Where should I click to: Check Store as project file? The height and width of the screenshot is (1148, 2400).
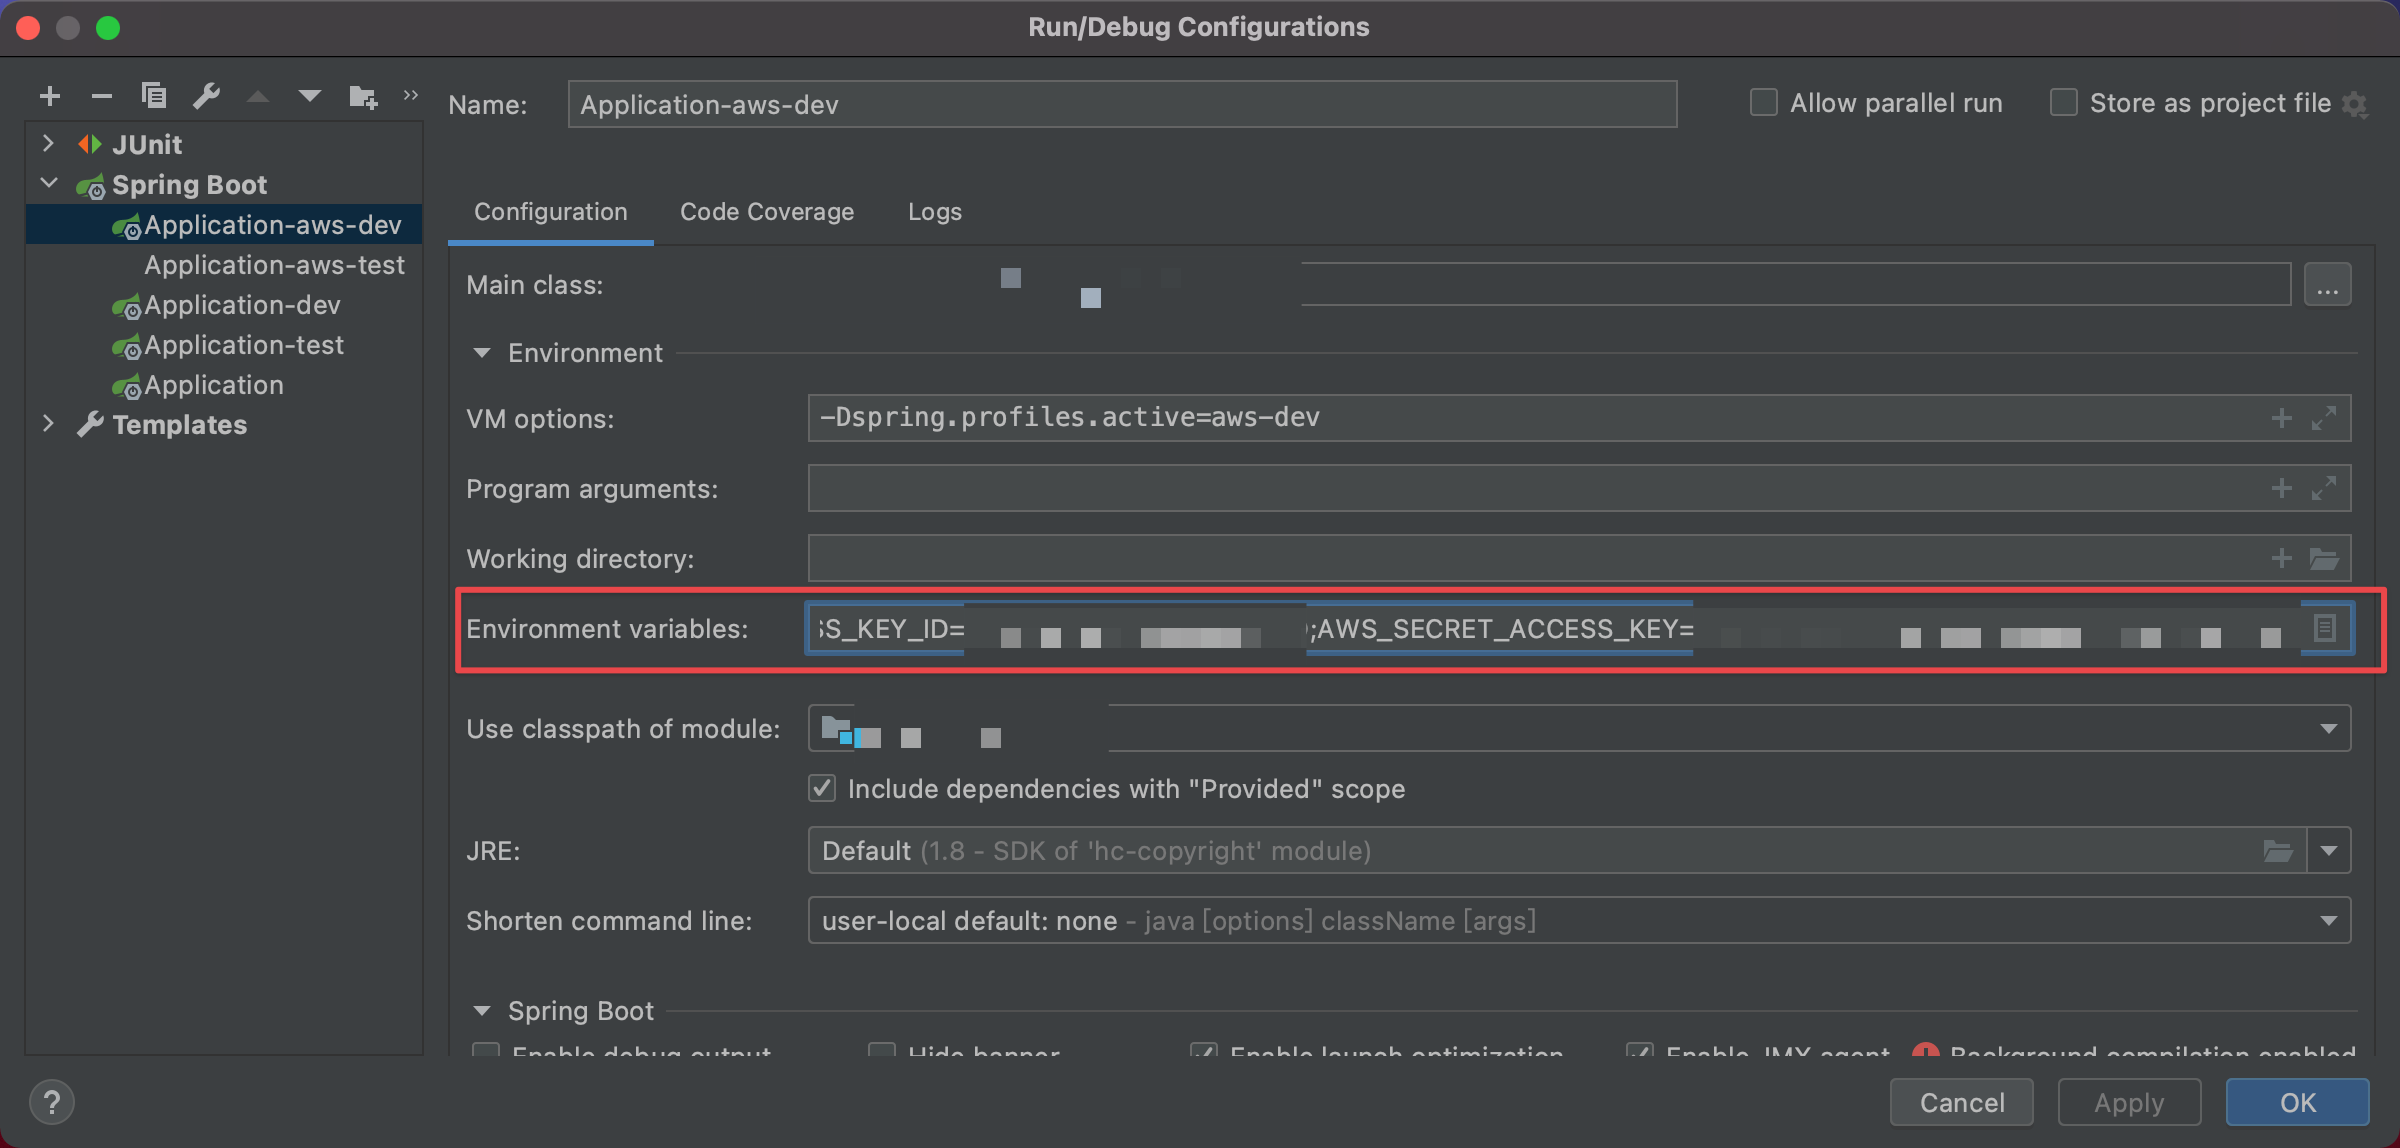click(x=2064, y=103)
